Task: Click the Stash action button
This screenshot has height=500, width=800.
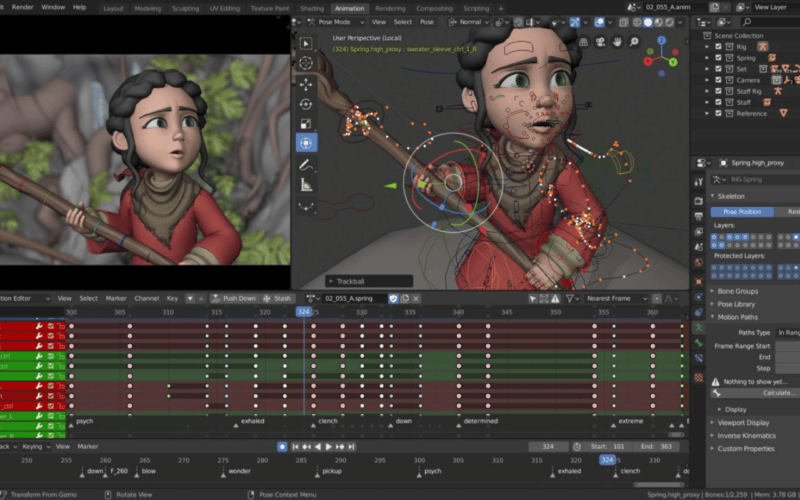Action: tap(278, 298)
